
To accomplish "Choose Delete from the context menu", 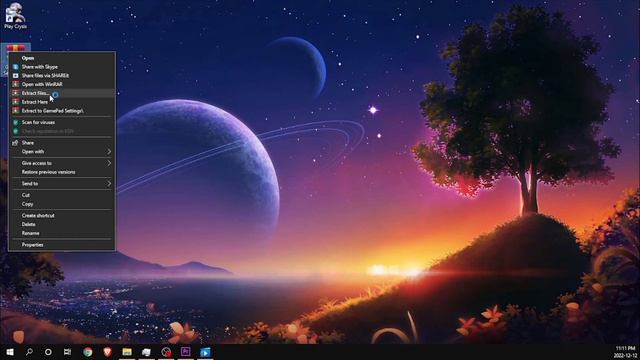I will (62, 224).
